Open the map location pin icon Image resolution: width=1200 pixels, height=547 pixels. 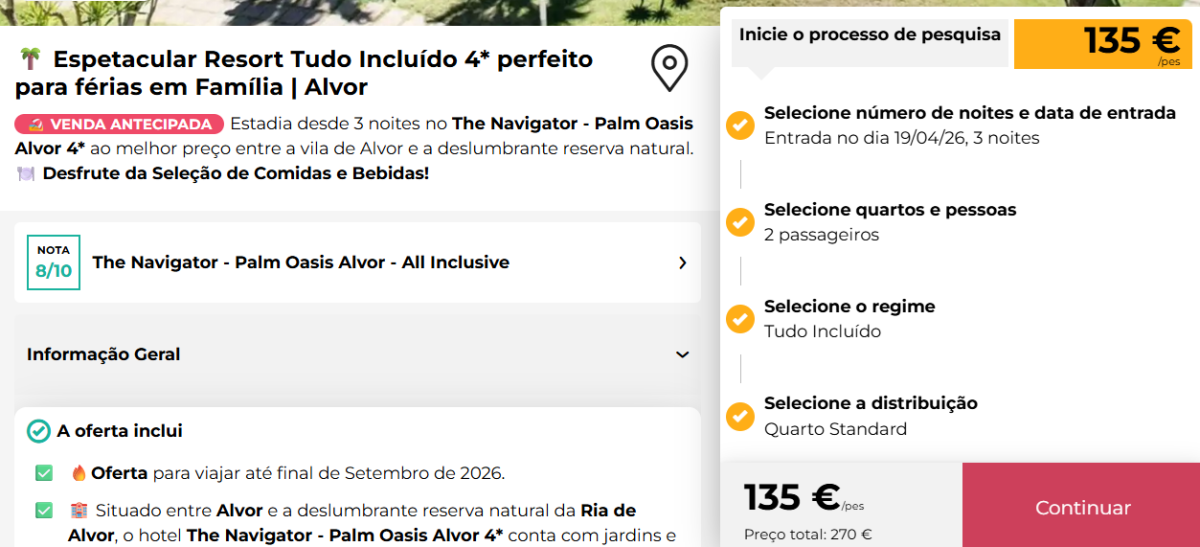coord(669,68)
